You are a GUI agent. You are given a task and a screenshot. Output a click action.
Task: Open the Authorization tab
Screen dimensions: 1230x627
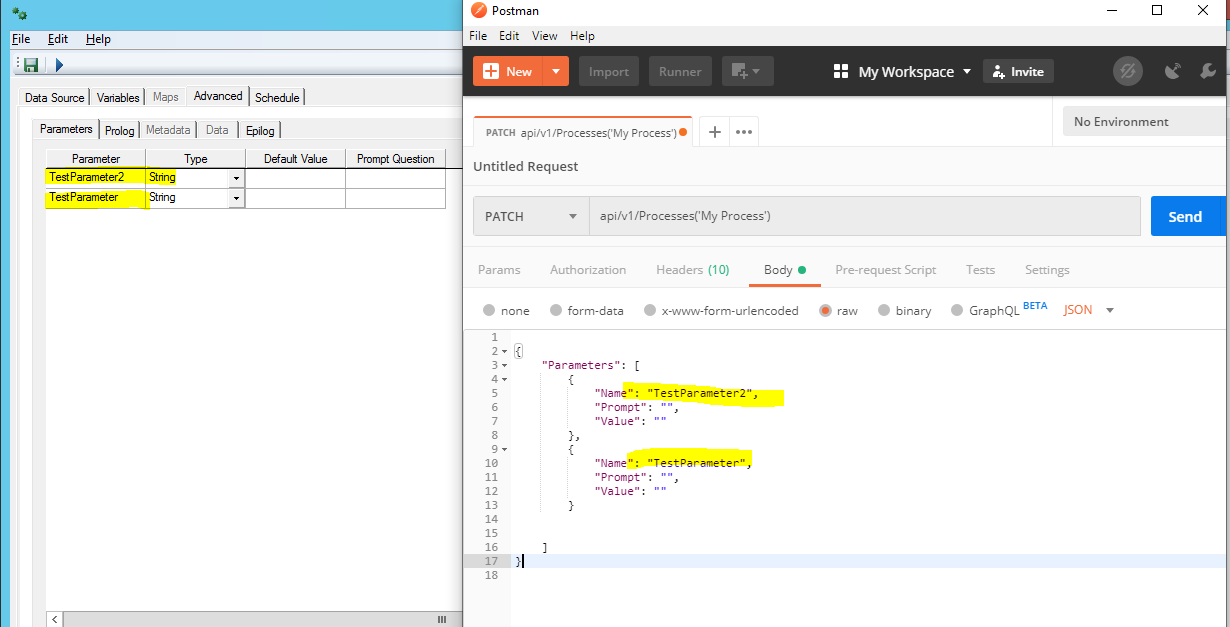click(x=588, y=270)
